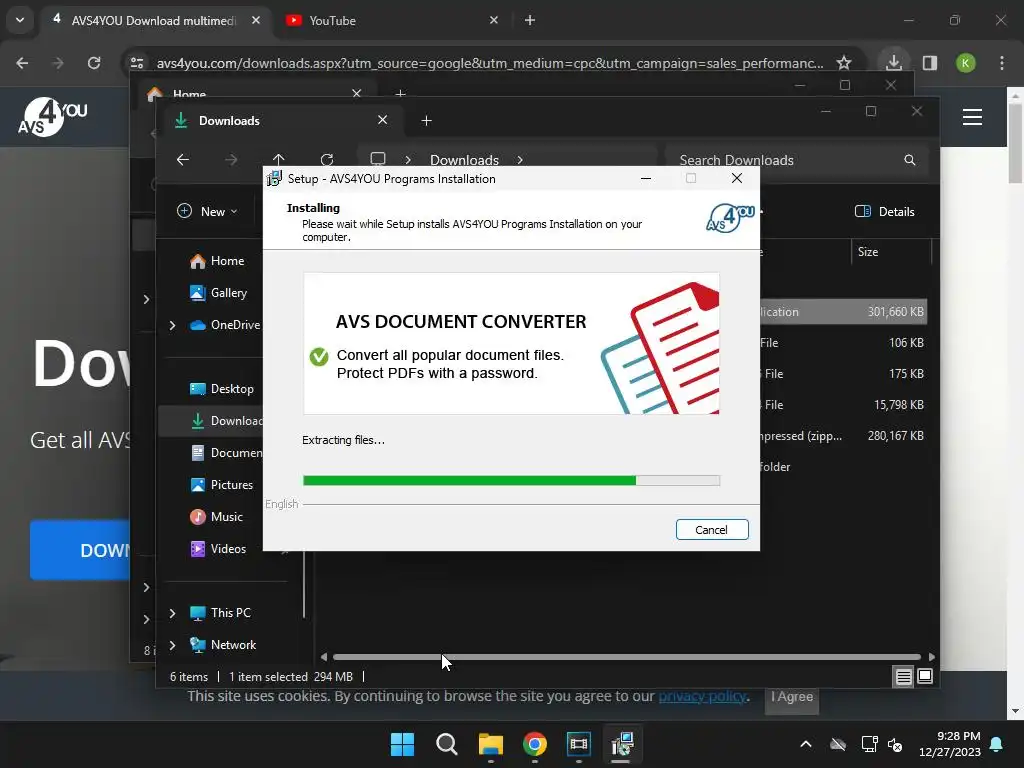Select This PC in the sidebar
Viewport: 1024px width, 768px height.
tap(221, 613)
